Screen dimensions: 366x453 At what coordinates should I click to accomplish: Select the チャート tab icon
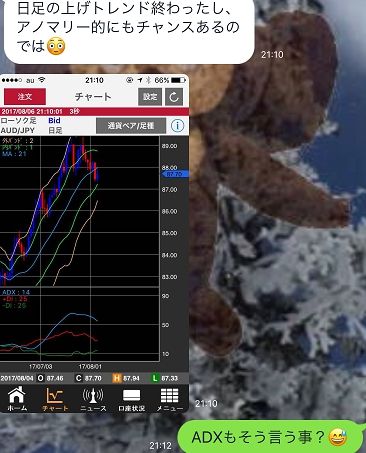click(55, 399)
